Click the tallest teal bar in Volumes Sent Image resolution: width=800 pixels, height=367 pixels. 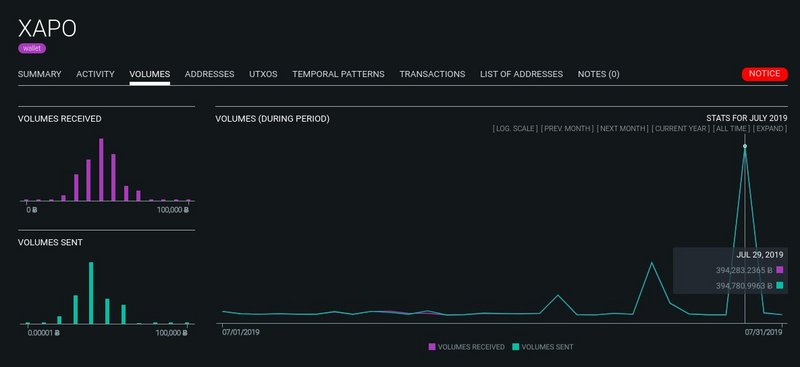[x=91, y=293]
